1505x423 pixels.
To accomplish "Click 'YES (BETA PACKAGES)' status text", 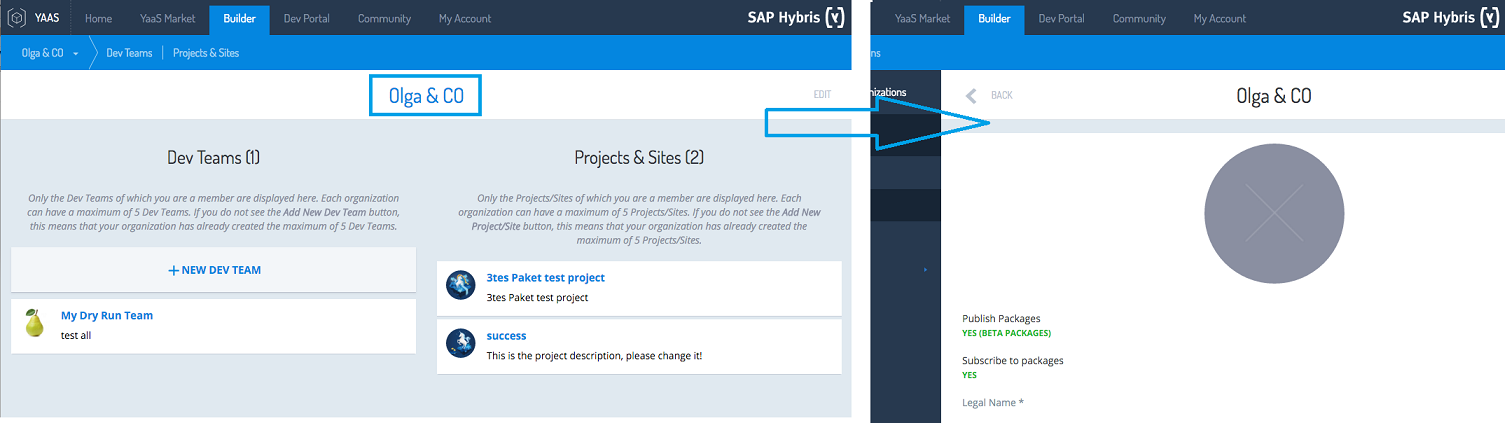I will [1006, 333].
